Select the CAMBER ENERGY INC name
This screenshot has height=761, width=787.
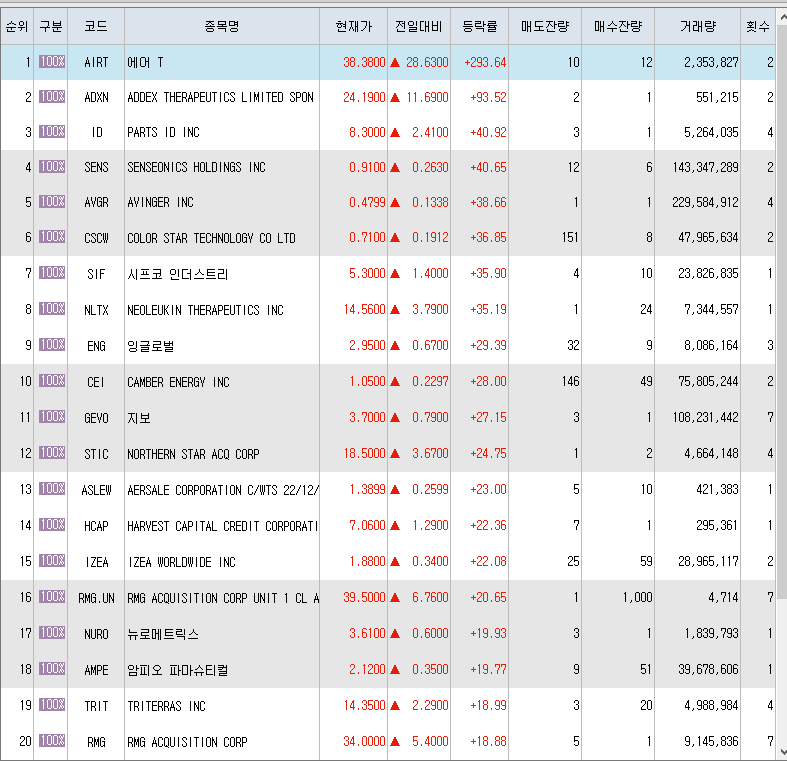(178, 383)
